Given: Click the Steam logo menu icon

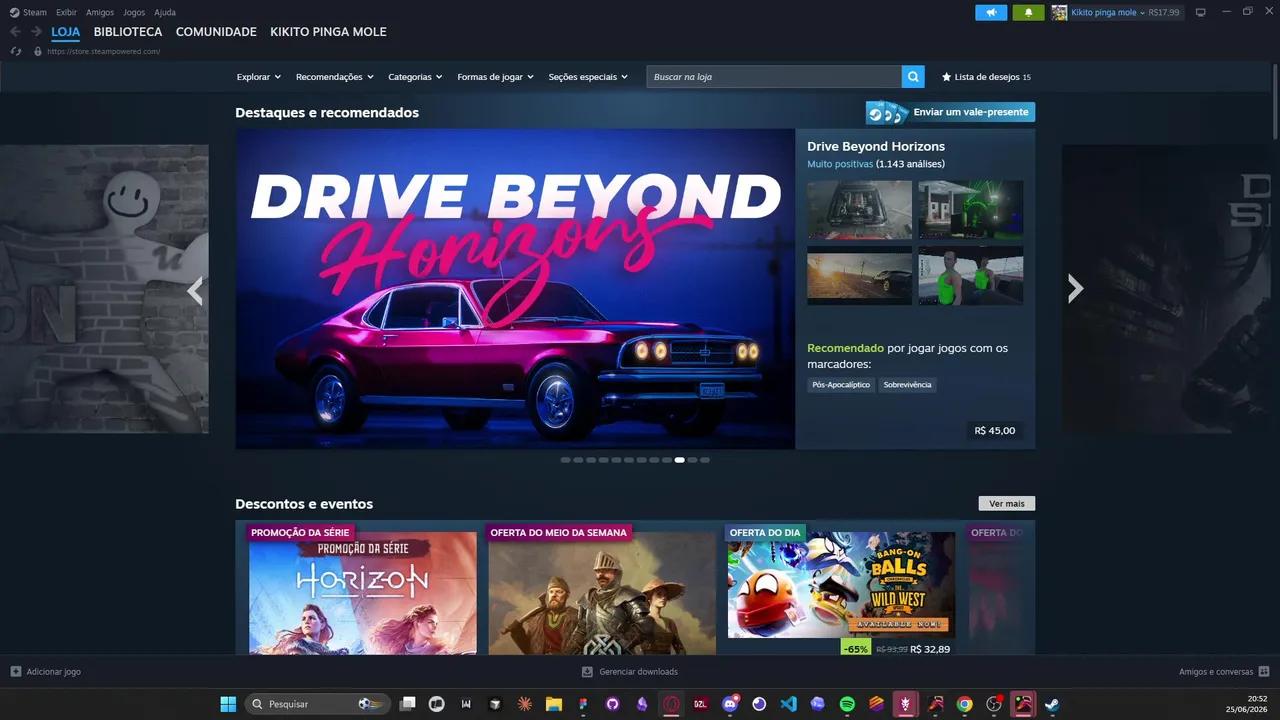Looking at the screenshot, I should tap(14, 12).
